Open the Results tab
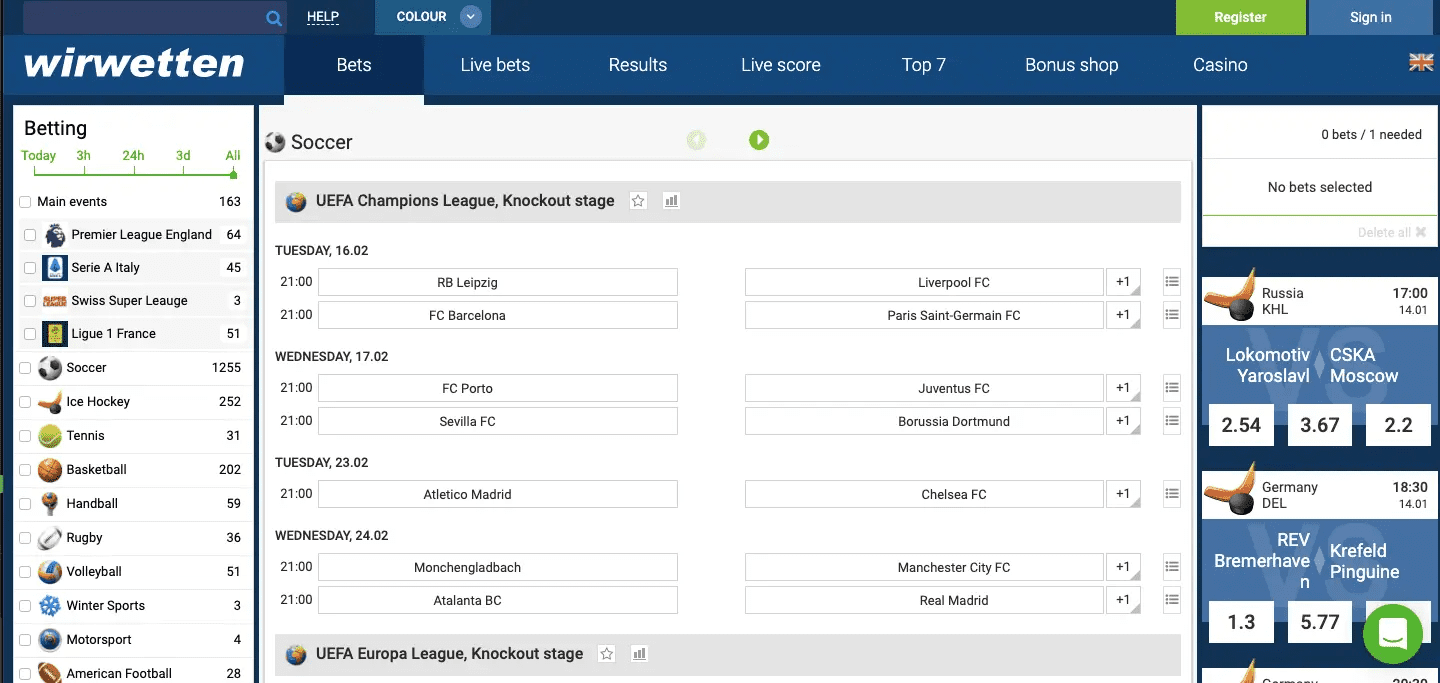Image resolution: width=1440 pixels, height=683 pixels. pos(638,65)
